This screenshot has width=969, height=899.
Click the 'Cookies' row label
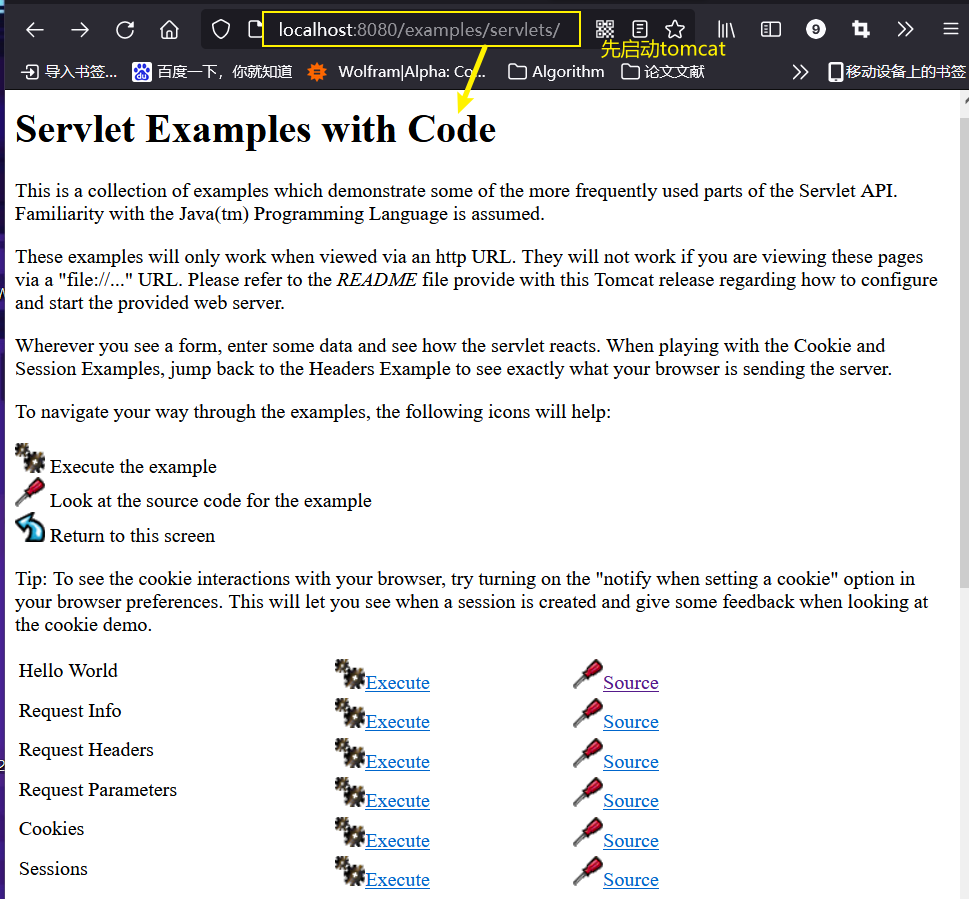51,829
